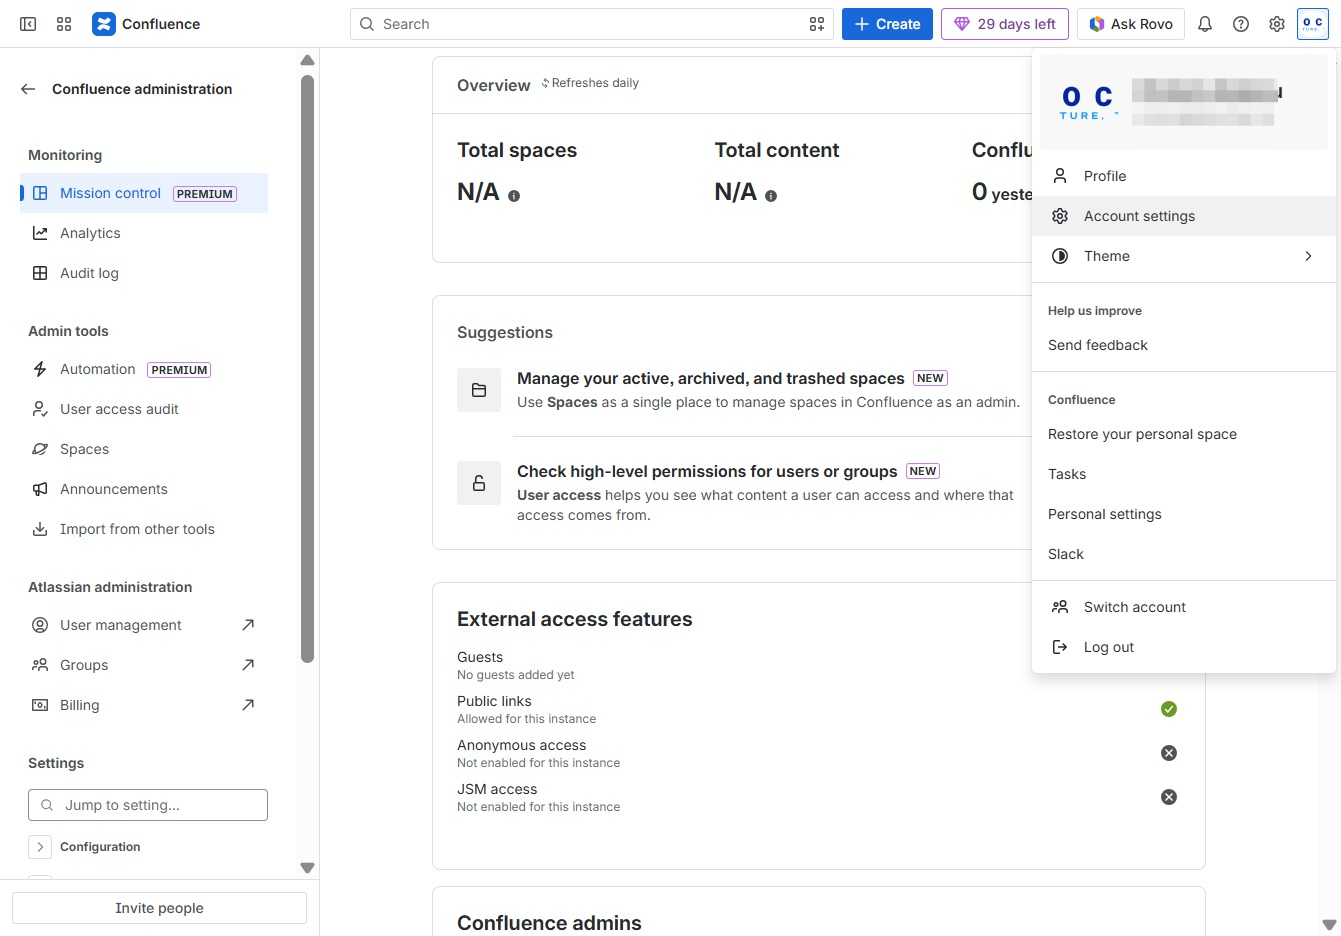Choose Switch account
1341x936 pixels.
click(x=1184, y=607)
